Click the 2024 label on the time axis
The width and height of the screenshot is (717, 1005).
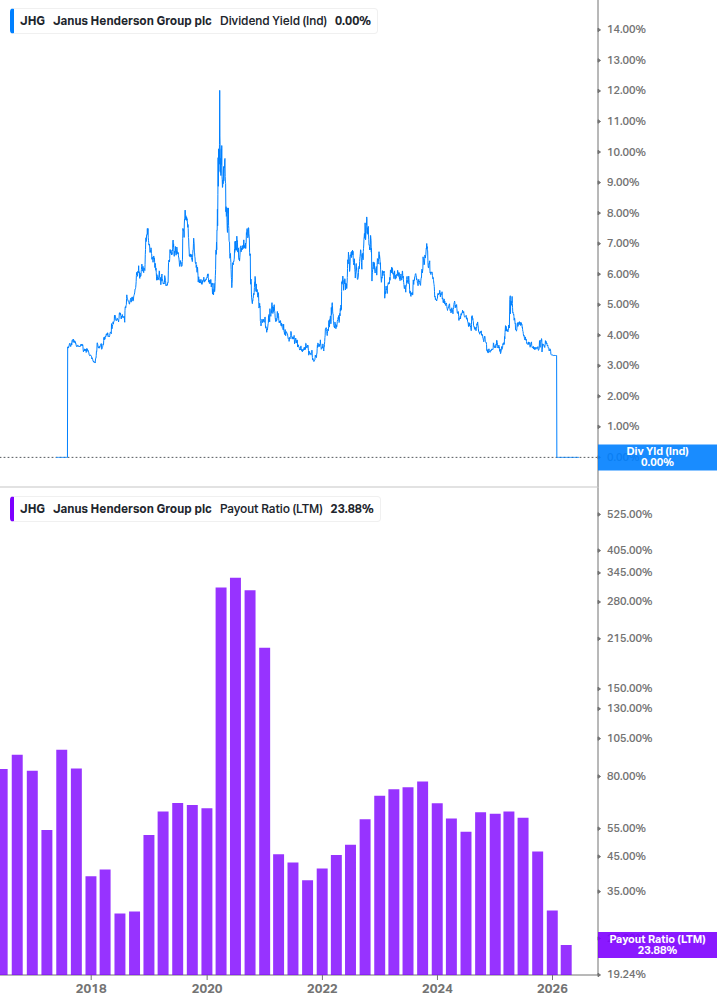[438, 989]
